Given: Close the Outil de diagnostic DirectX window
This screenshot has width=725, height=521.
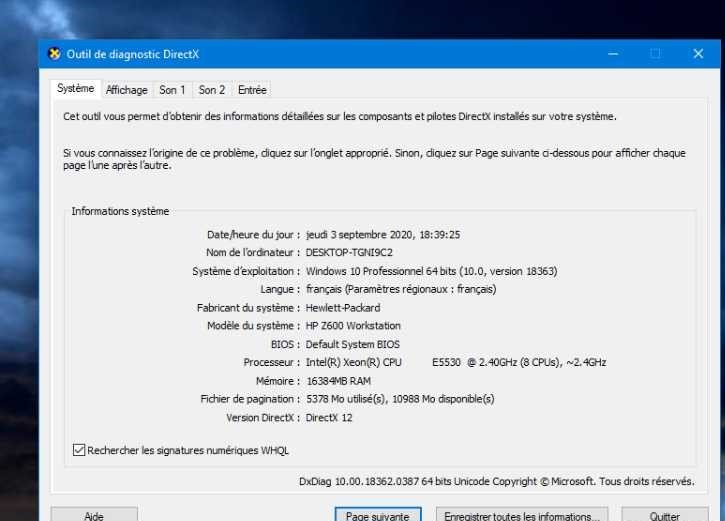Looking at the screenshot, I should [698, 54].
